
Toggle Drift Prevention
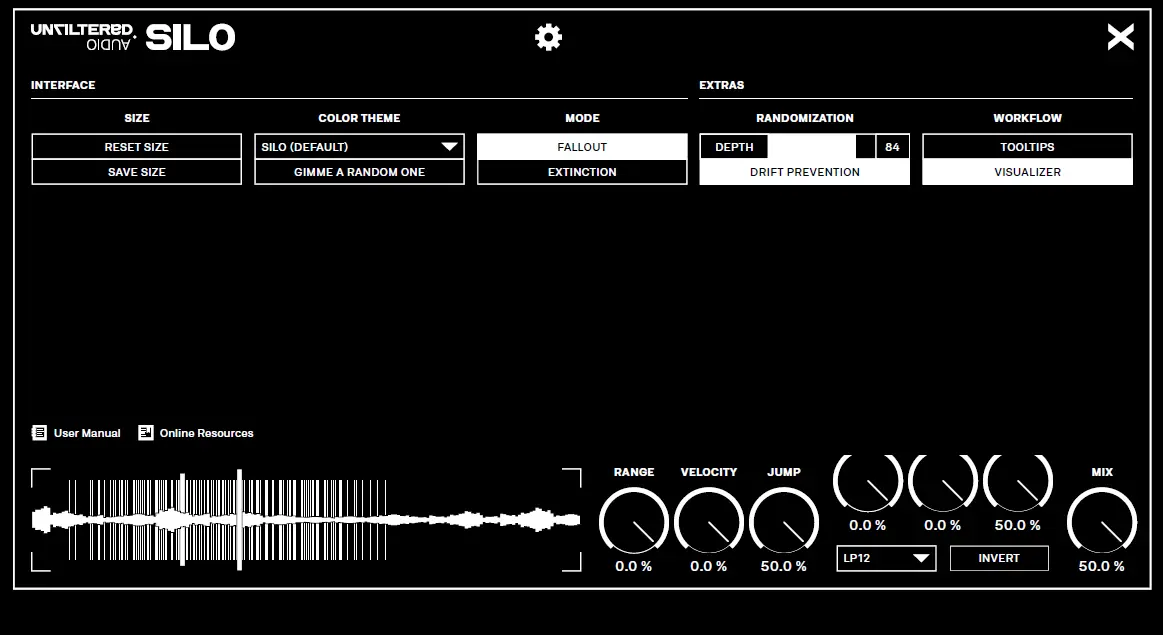804,171
